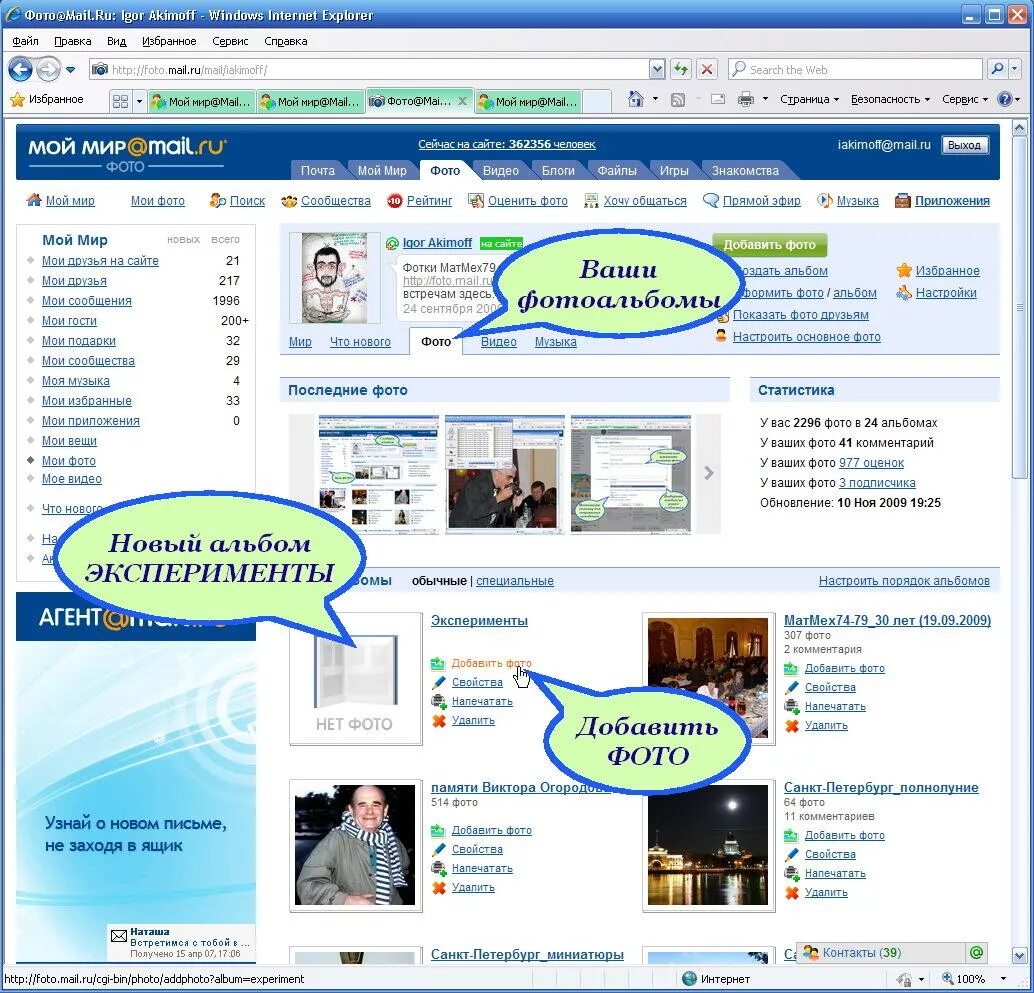
Task: Open the Мои сообщения link
Action: pyautogui.click(x=87, y=301)
